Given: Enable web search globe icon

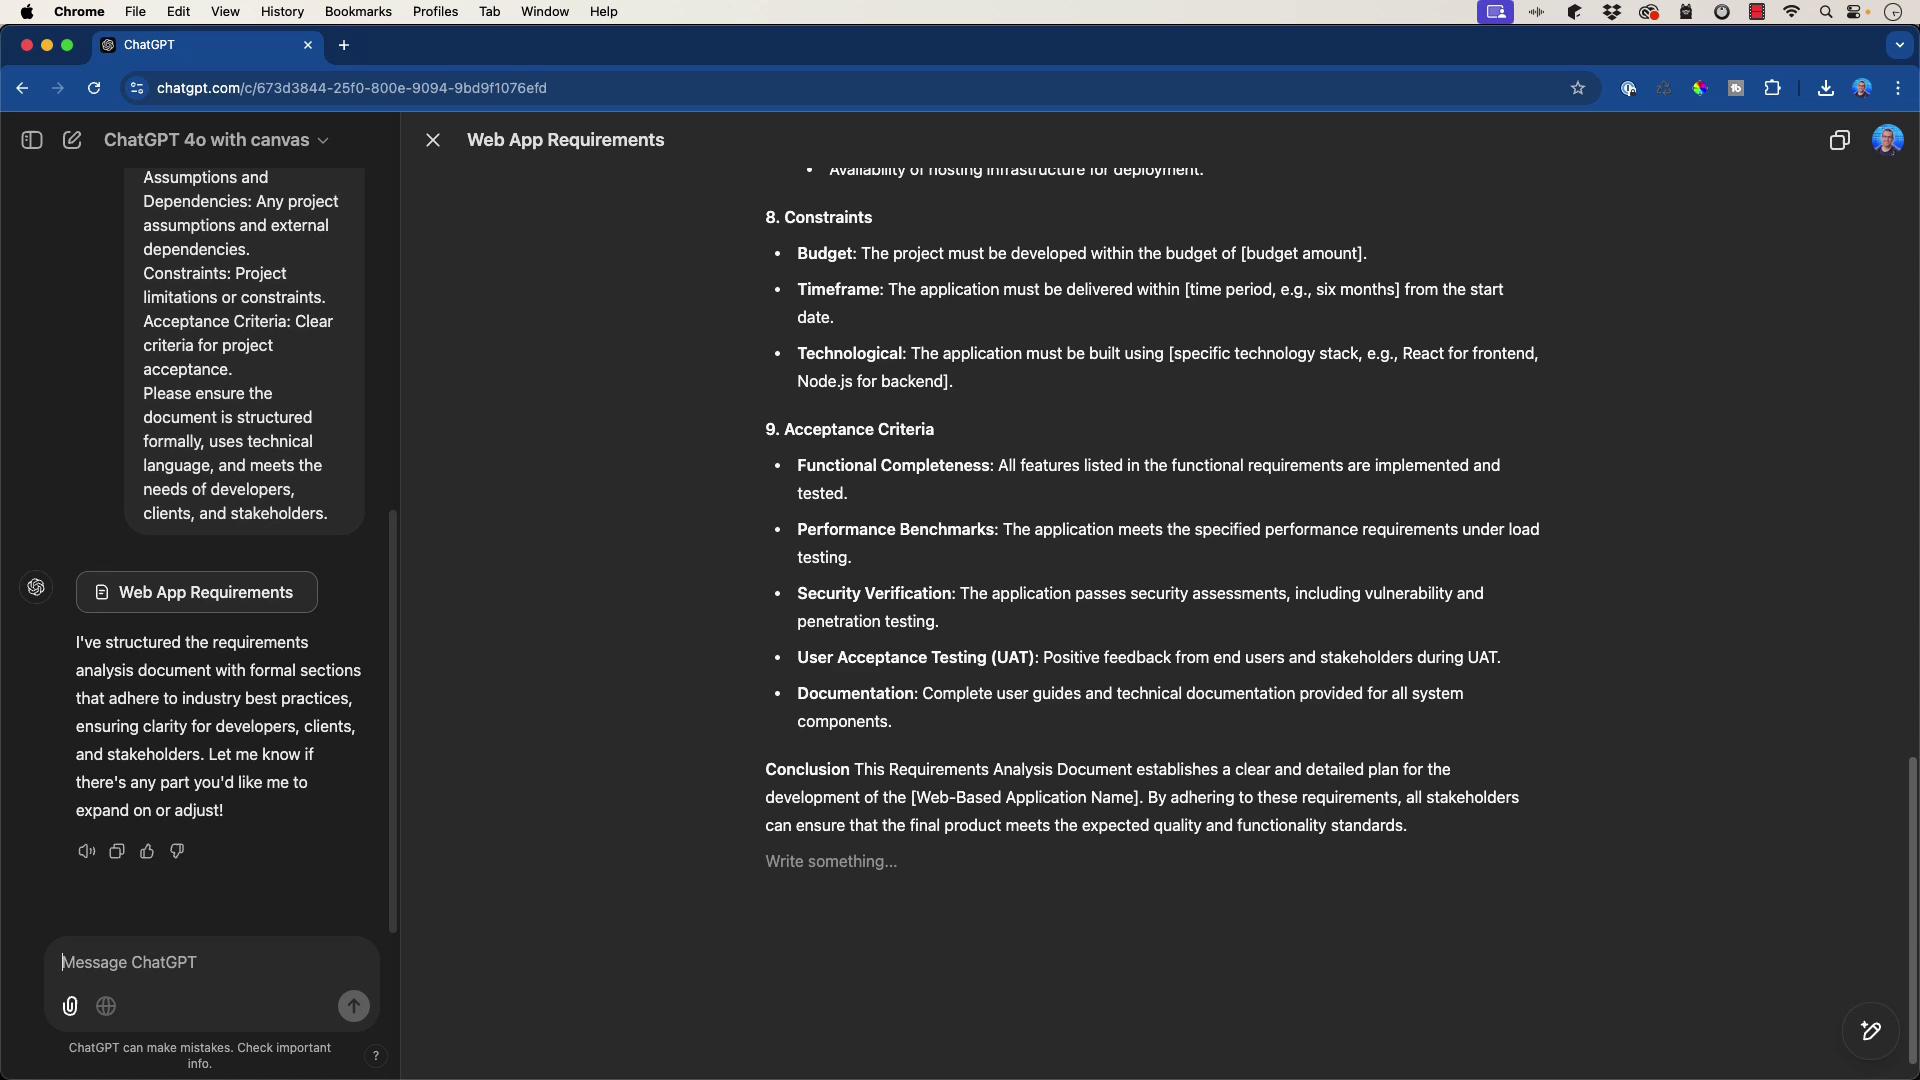Looking at the screenshot, I should click(x=106, y=1007).
